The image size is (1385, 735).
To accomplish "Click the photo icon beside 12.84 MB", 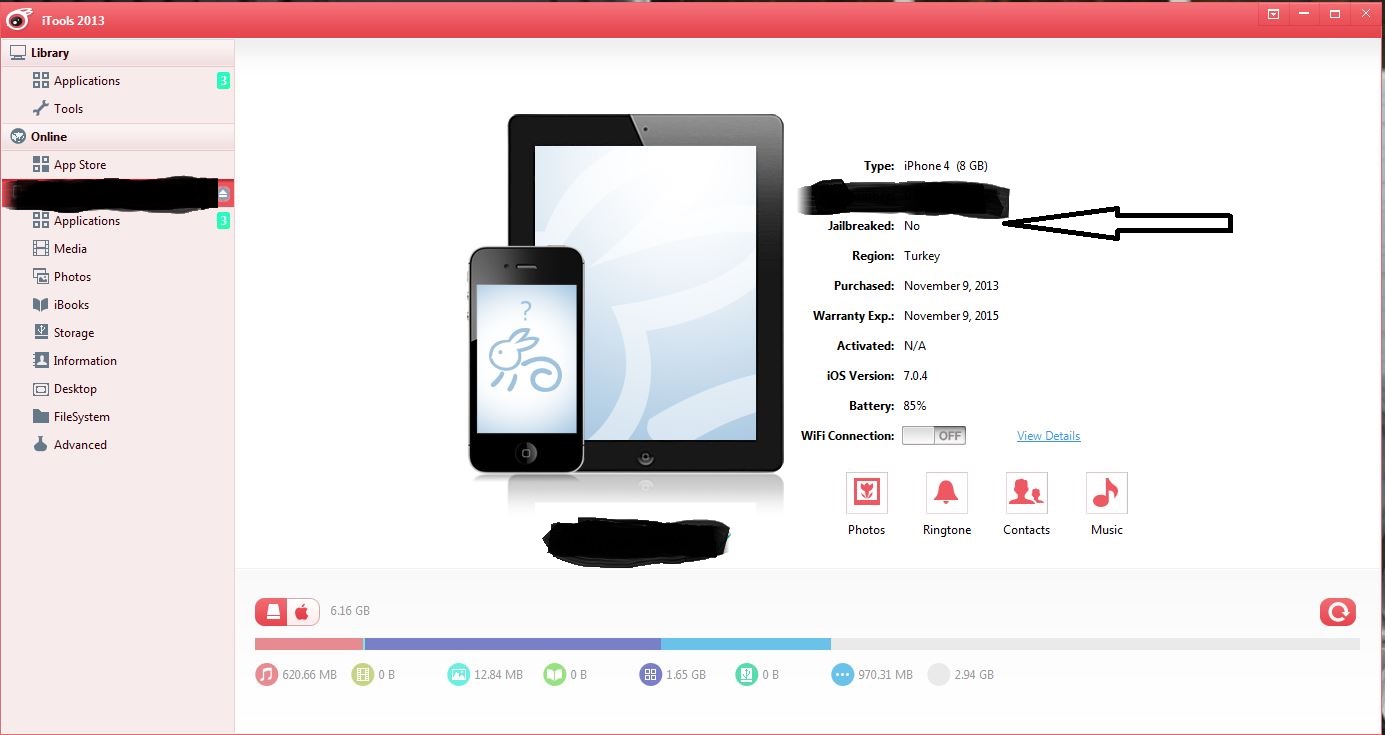I will 458,675.
